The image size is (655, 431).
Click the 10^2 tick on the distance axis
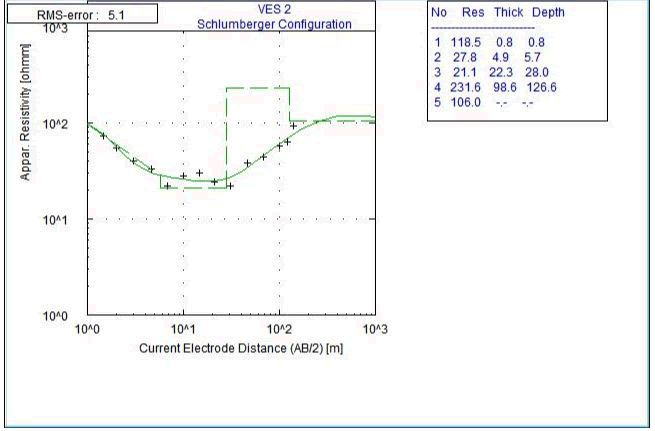279,329
